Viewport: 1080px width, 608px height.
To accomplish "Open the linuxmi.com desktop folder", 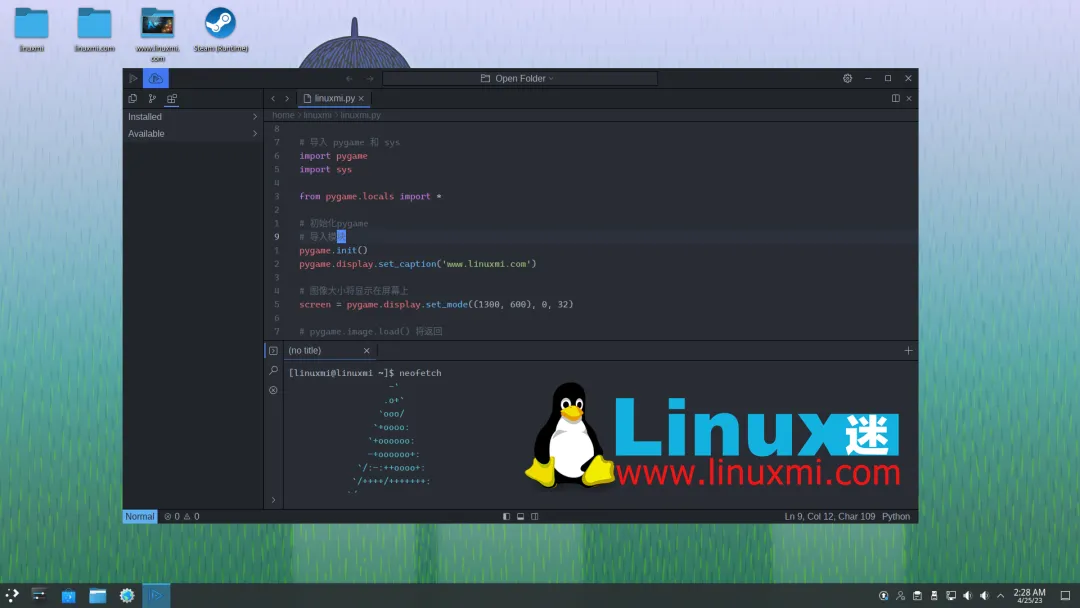I will click(94, 30).
